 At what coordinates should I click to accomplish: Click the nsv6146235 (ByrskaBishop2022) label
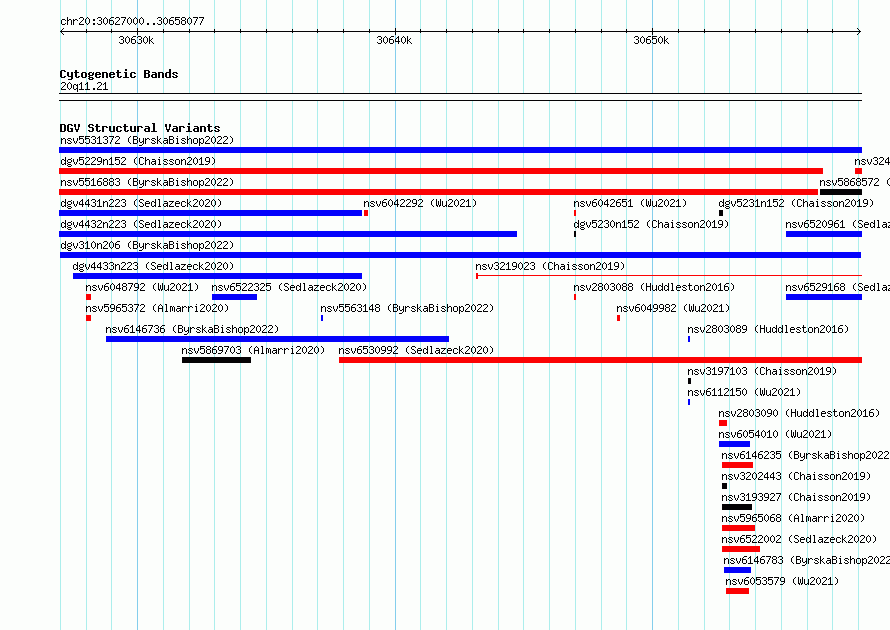[805, 455]
